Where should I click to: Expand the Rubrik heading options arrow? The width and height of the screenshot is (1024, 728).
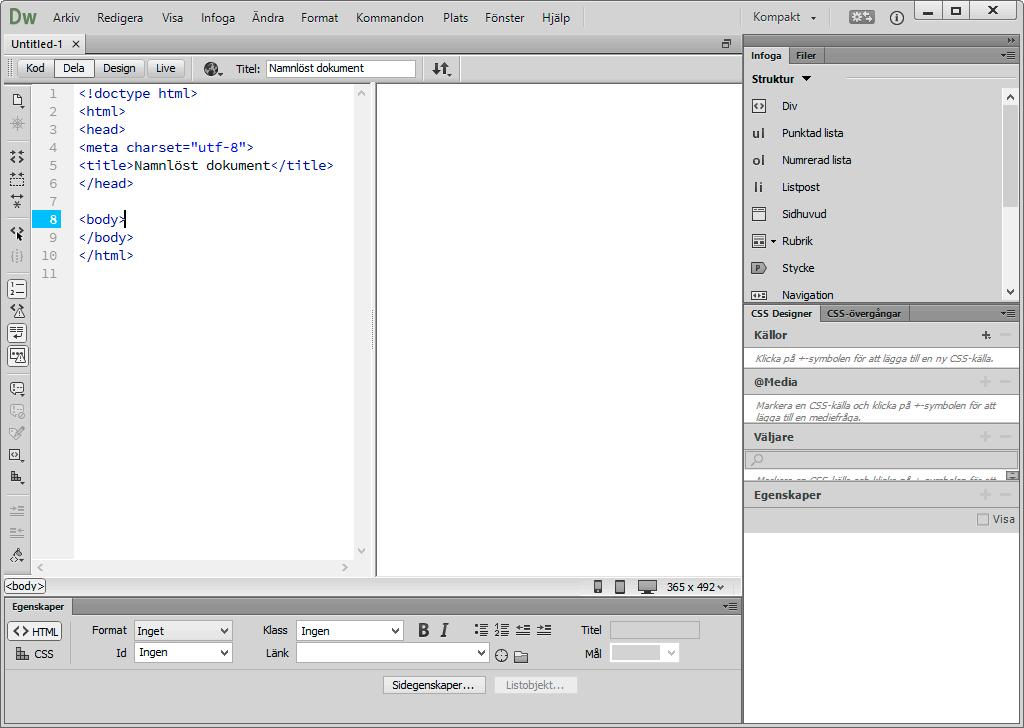[773, 242]
